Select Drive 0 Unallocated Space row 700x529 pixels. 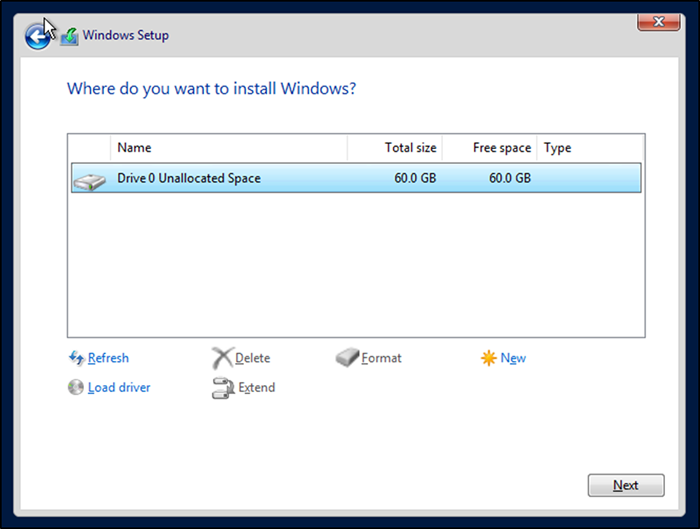(x=356, y=178)
